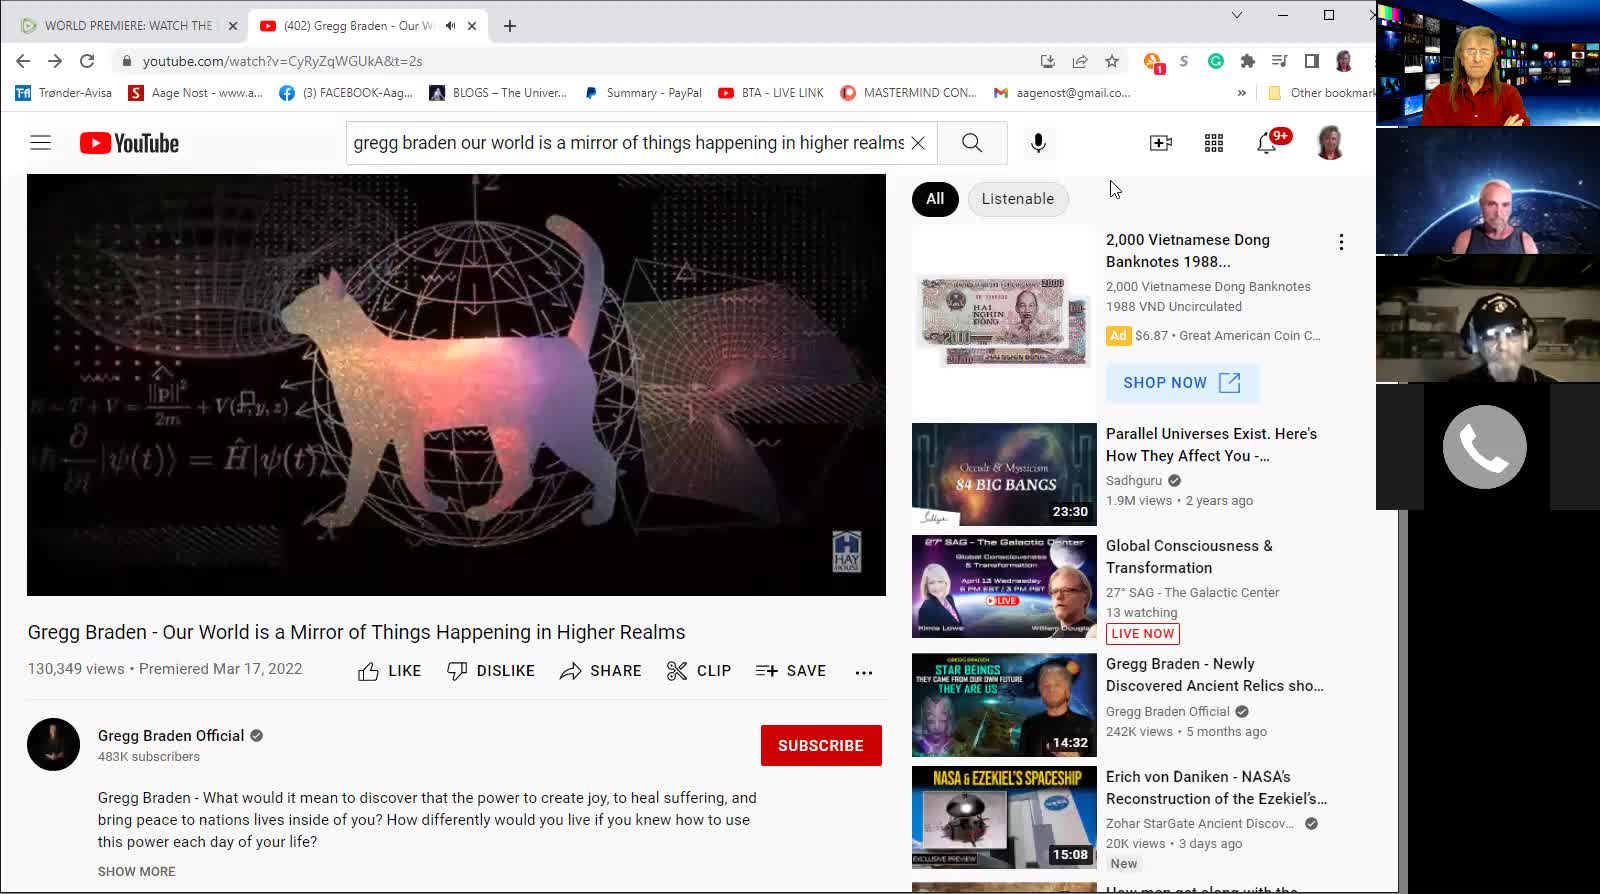Click the browser address bar URL
The width and height of the screenshot is (1600, 894).
pyautogui.click(x=282, y=61)
